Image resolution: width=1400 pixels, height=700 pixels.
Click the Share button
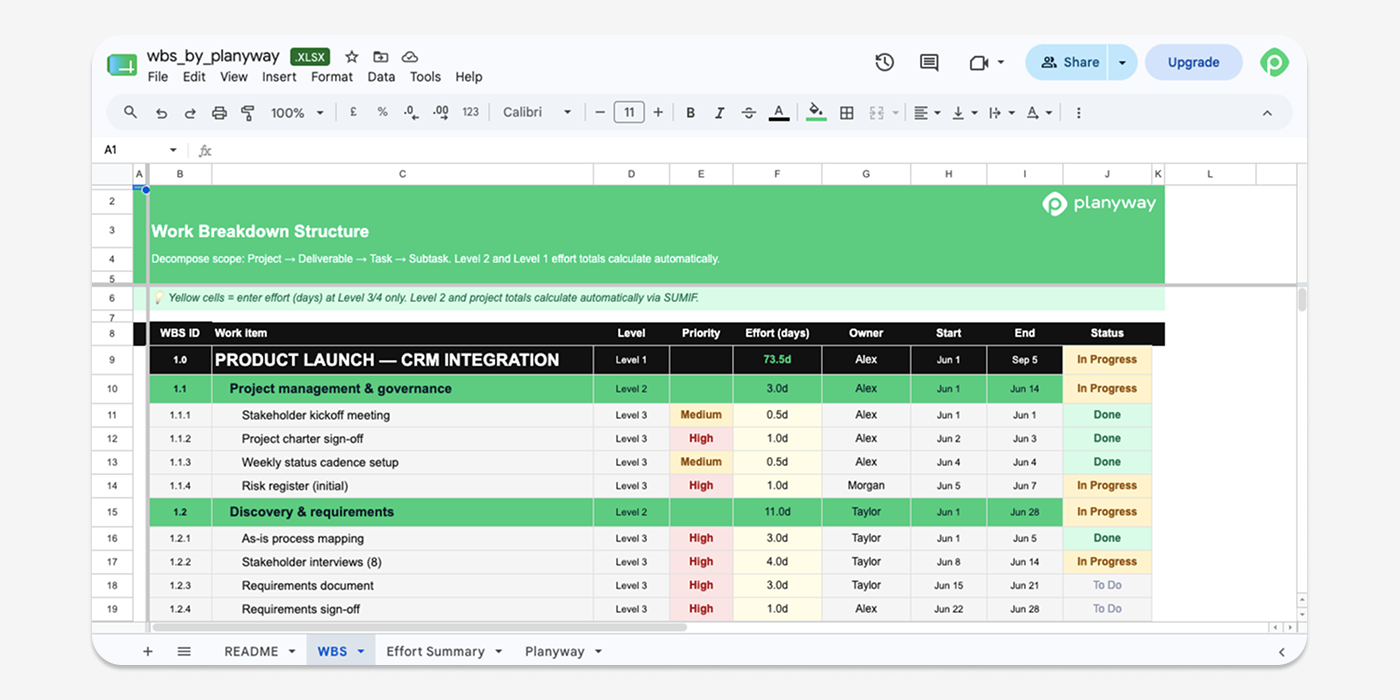(1067, 62)
